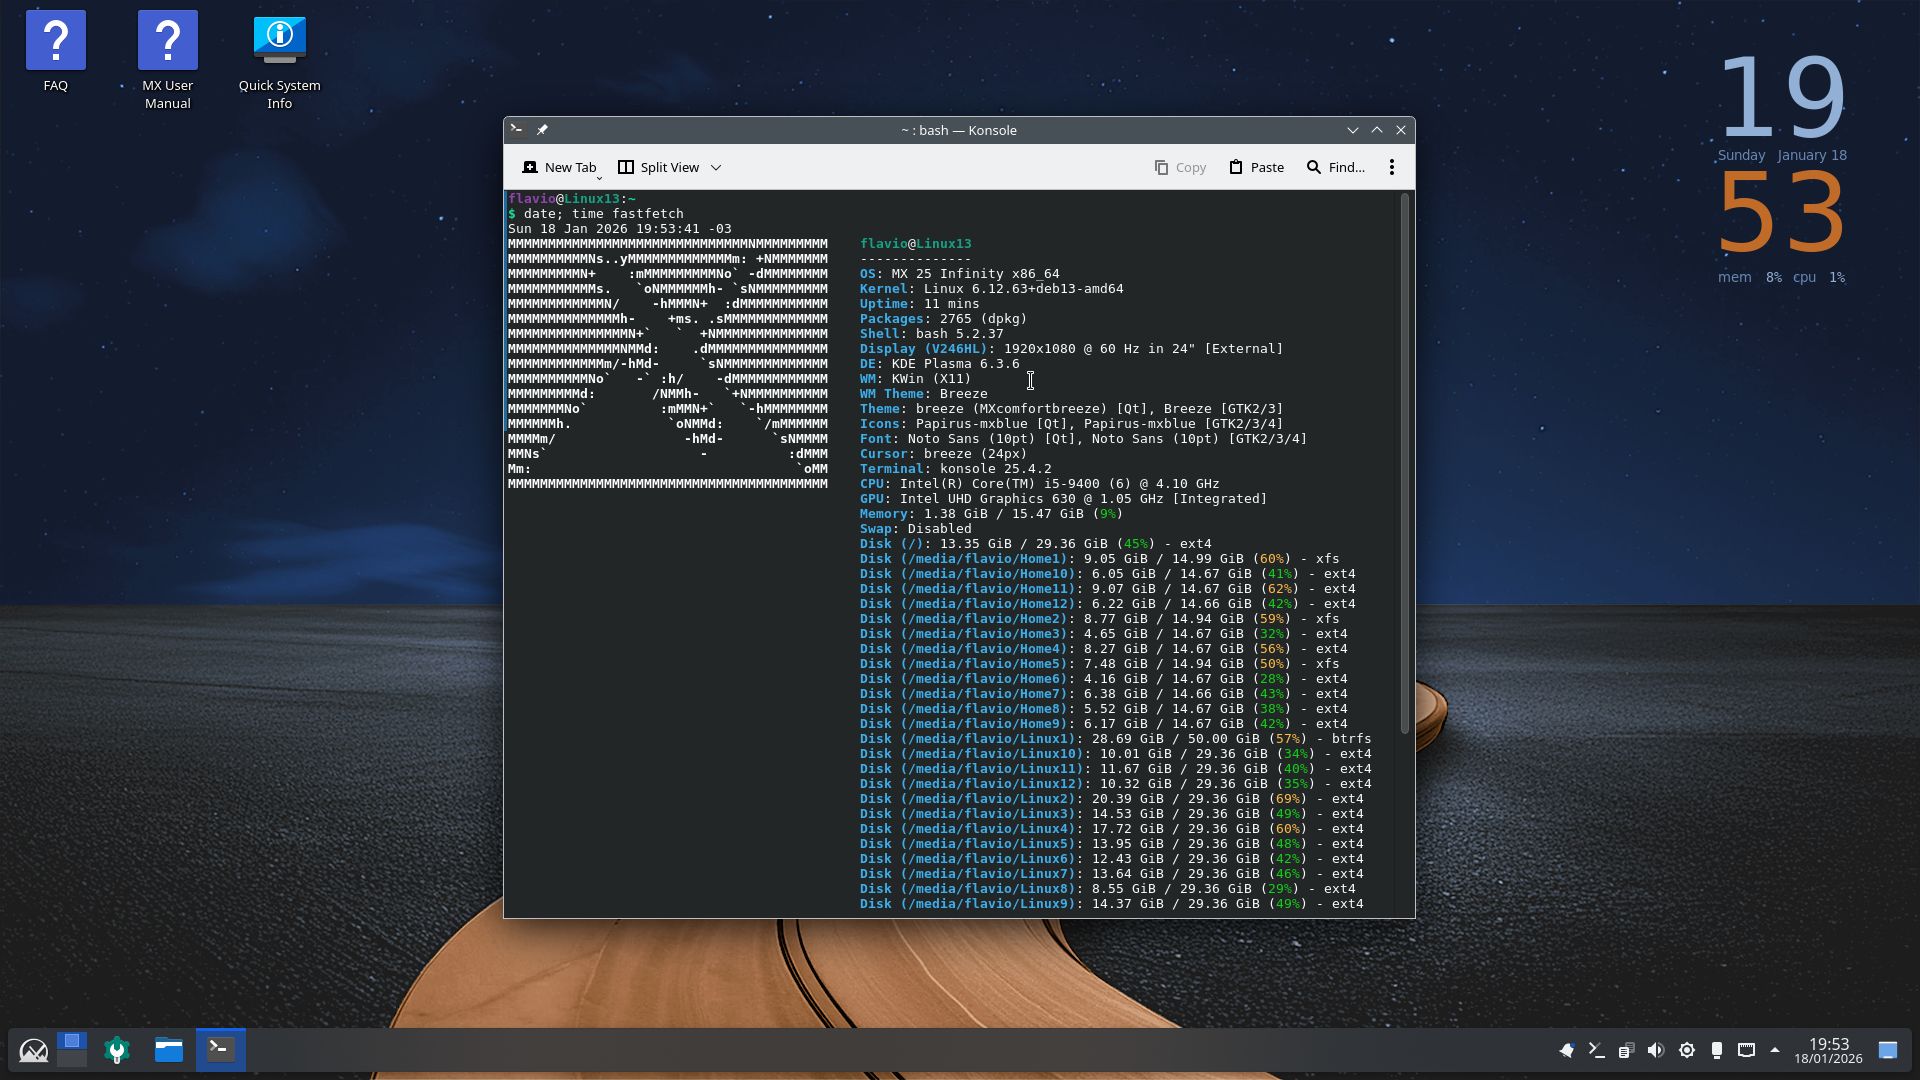The image size is (1920, 1080).
Task: Open the clipboard tray icon
Action: (1626, 1050)
